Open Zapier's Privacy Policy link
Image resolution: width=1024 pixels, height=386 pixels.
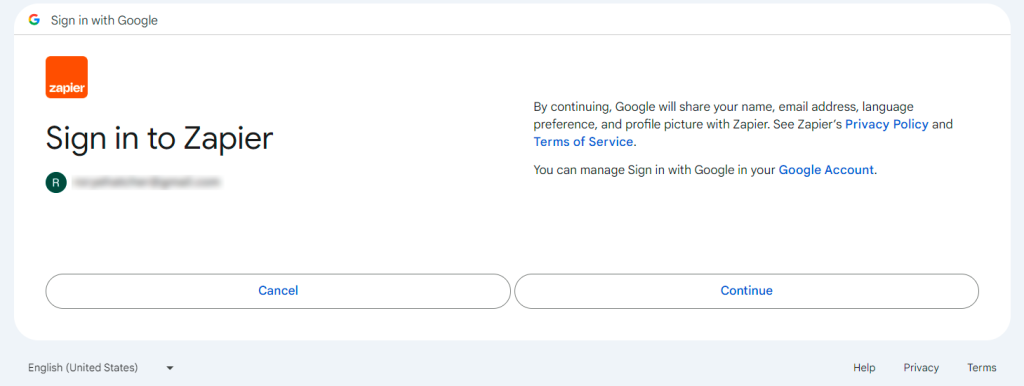[x=887, y=124]
